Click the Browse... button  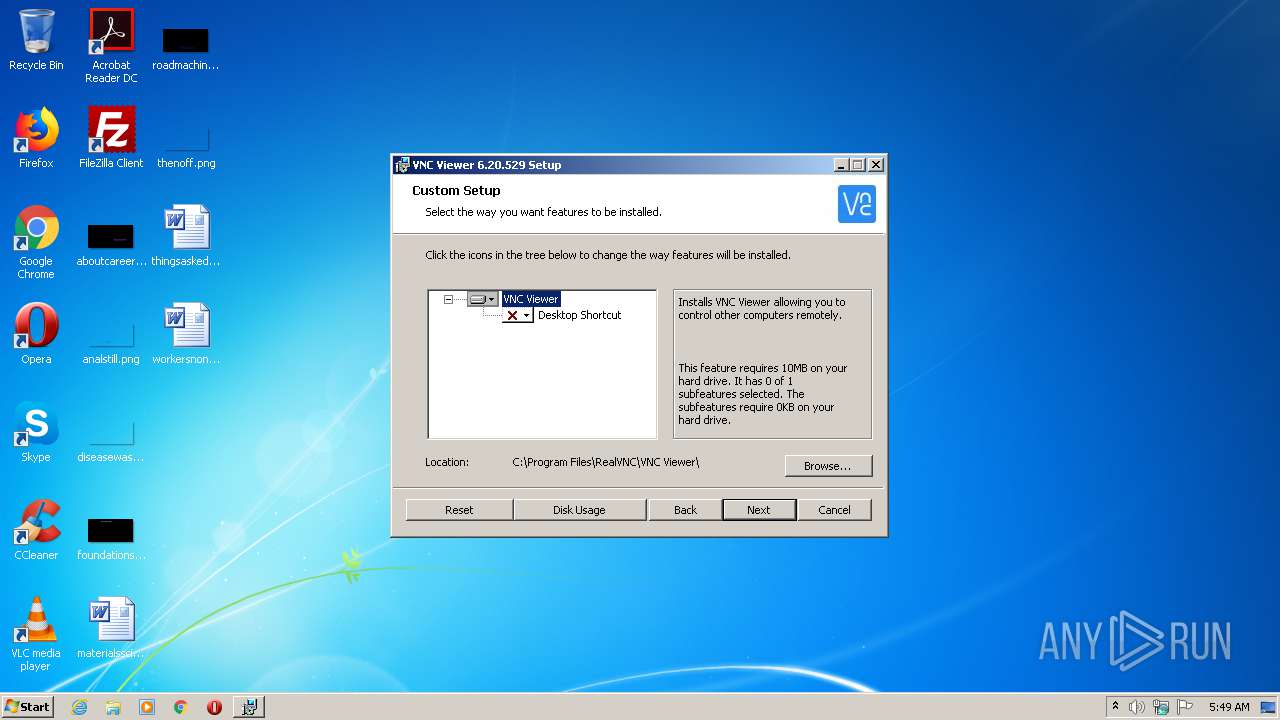click(x=828, y=466)
